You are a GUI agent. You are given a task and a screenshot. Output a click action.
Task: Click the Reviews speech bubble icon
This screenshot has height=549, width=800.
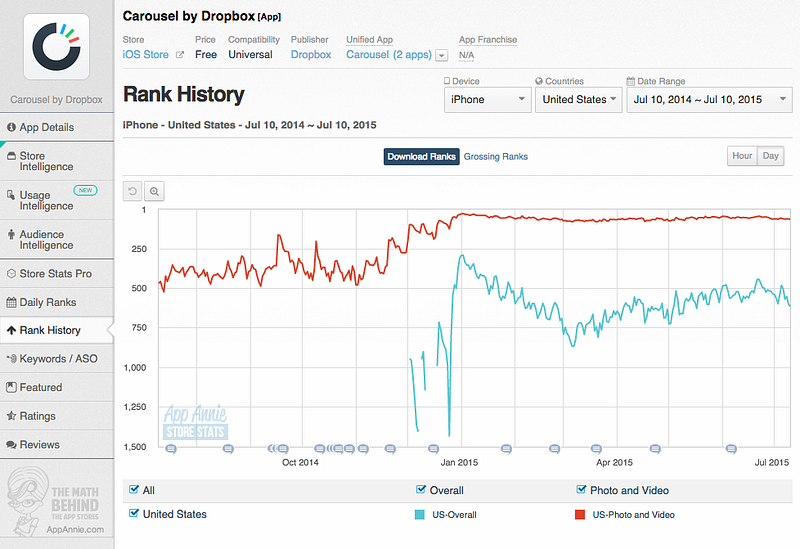tap(11, 444)
